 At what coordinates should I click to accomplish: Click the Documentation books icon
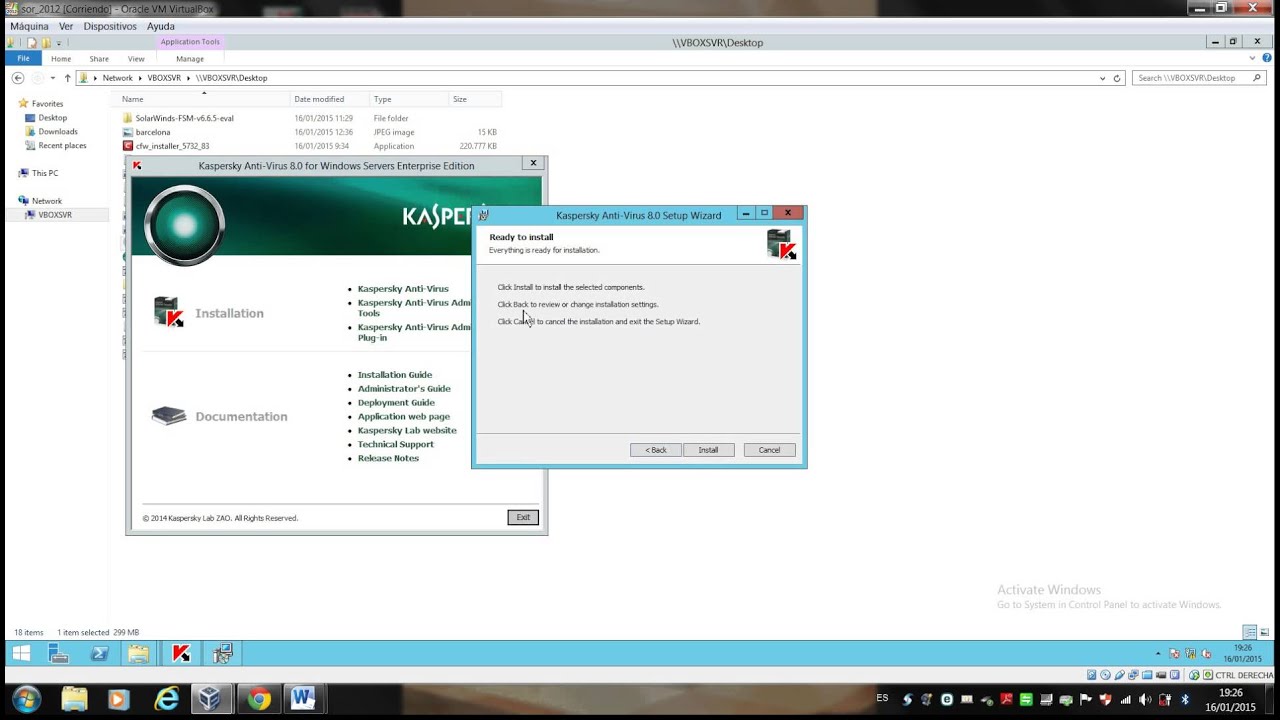pyautogui.click(x=169, y=416)
